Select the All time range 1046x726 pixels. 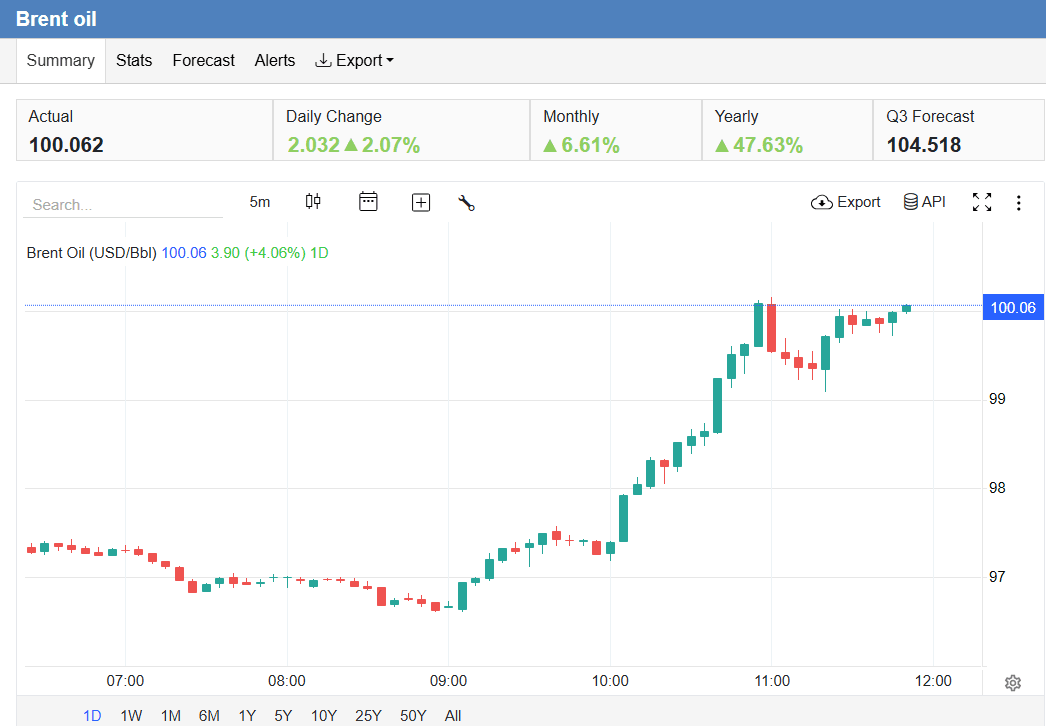[453, 715]
